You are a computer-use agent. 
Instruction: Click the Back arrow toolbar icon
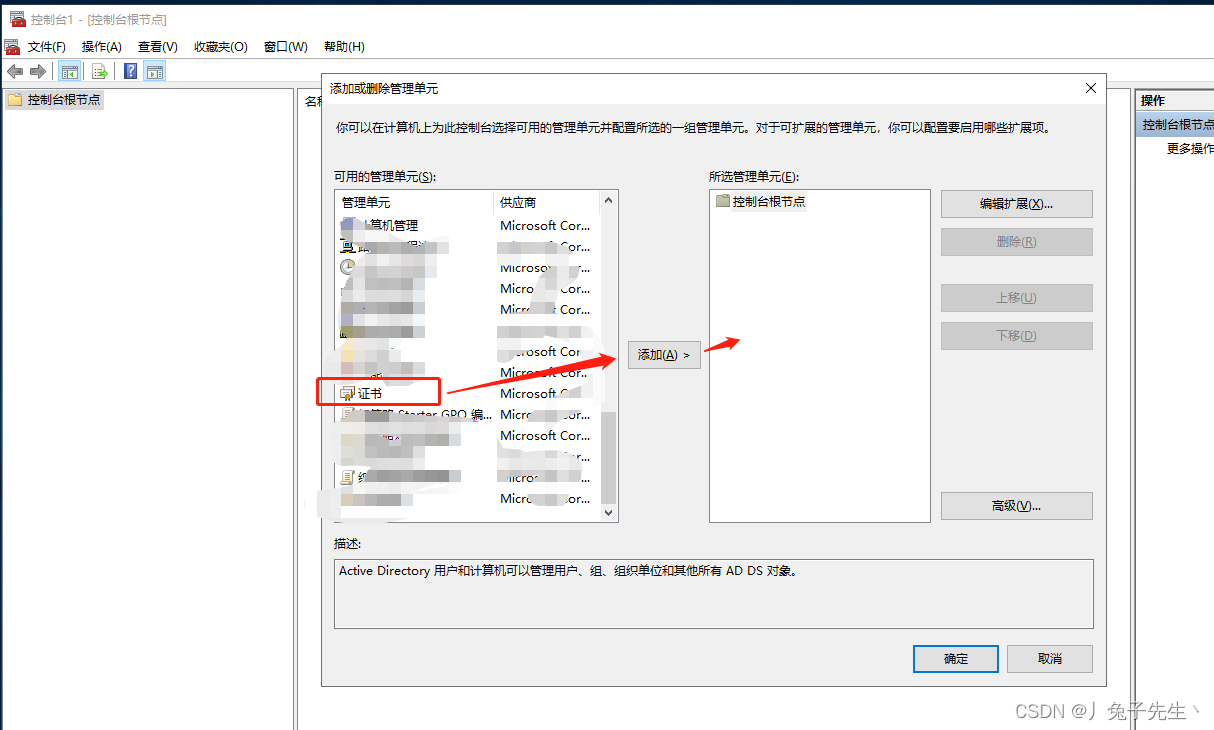point(15,71)
